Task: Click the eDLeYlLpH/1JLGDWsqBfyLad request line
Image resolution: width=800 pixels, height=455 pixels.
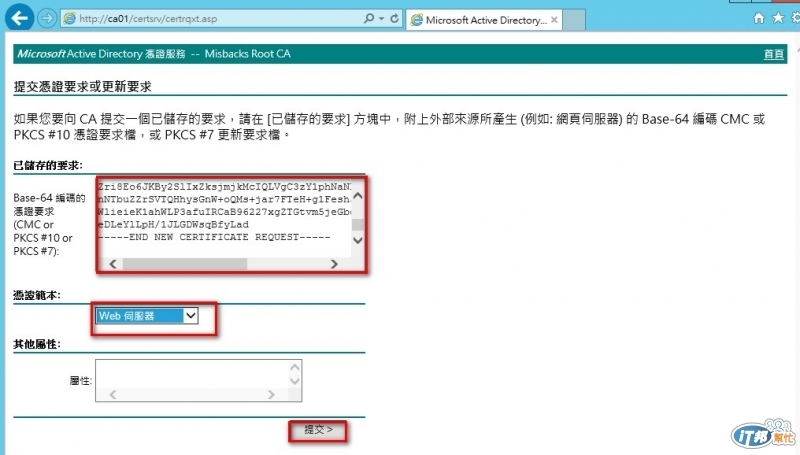Action: click(x=173, y=224)
